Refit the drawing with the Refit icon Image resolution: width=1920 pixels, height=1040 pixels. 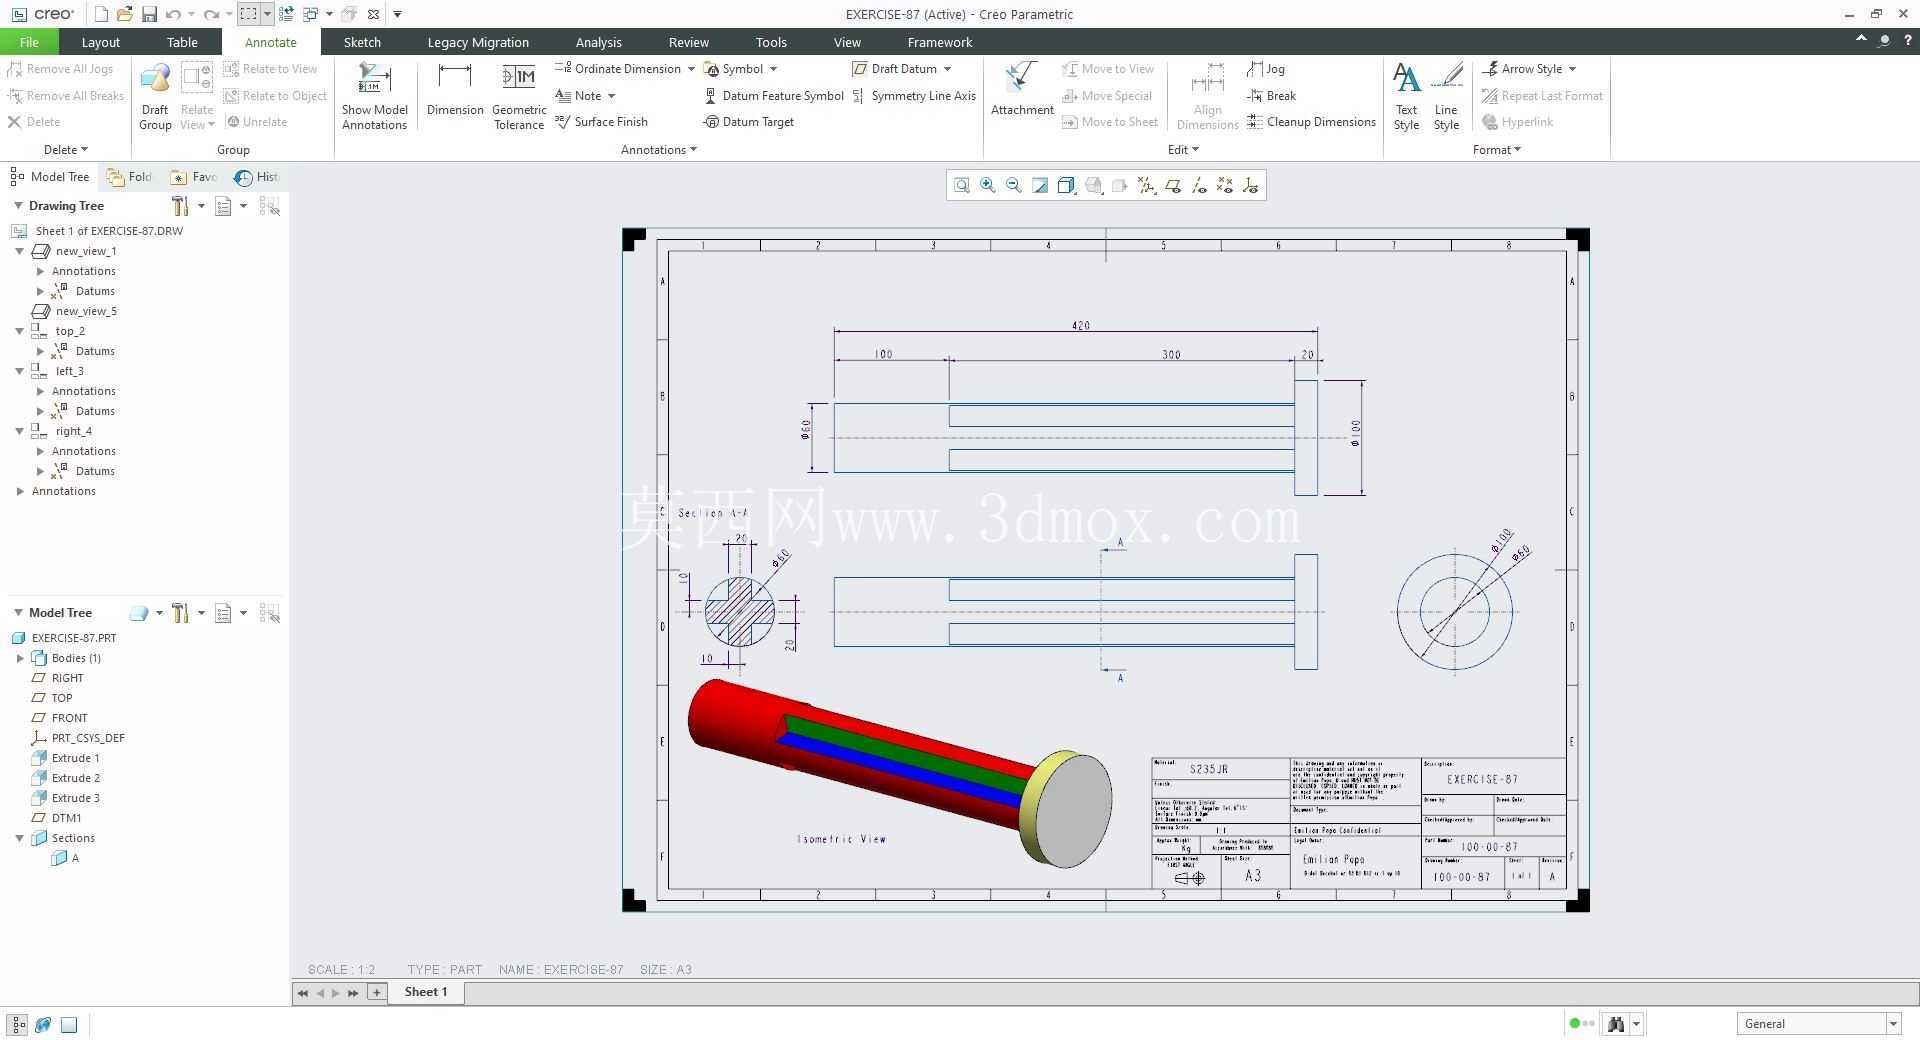(961, 185)
